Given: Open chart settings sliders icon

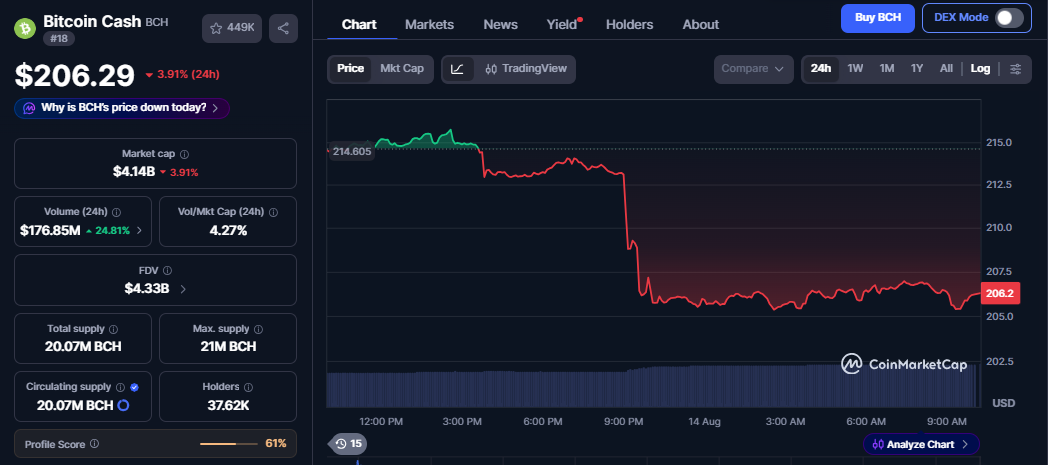Looking at the screenshot, I should [1015, 69].
